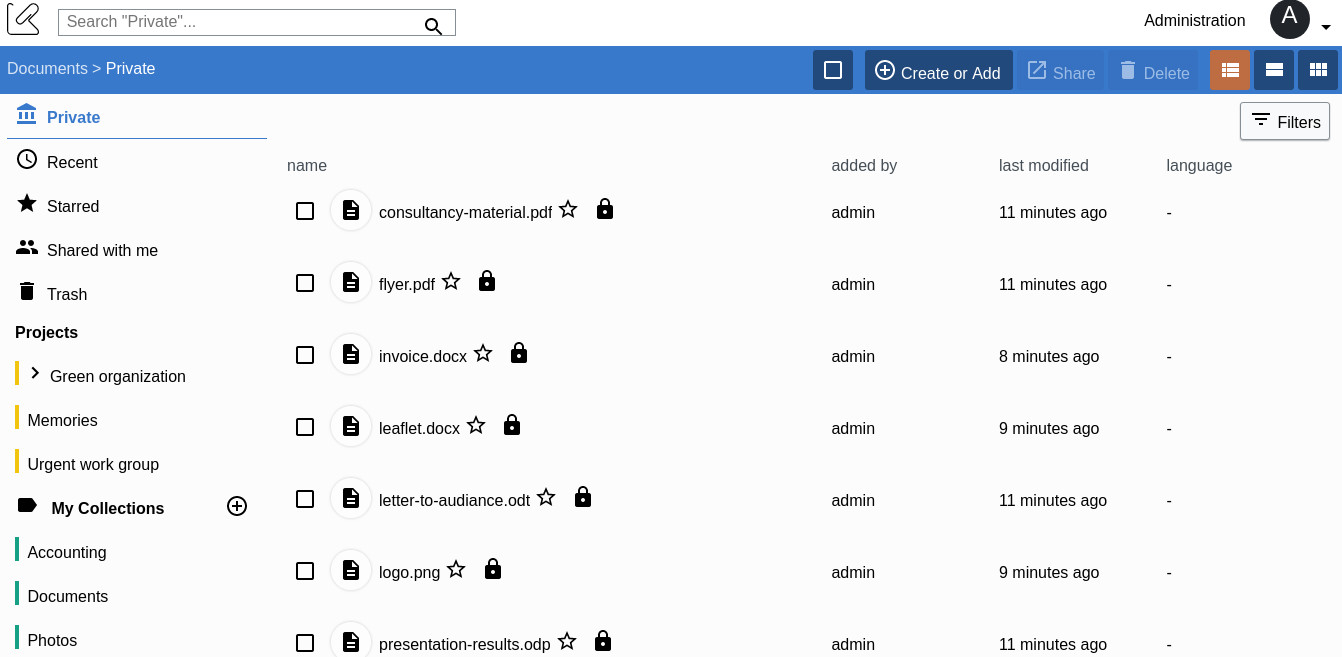
Task: Click lock icon of presentation-results.odp
Action: pos(603,641)
